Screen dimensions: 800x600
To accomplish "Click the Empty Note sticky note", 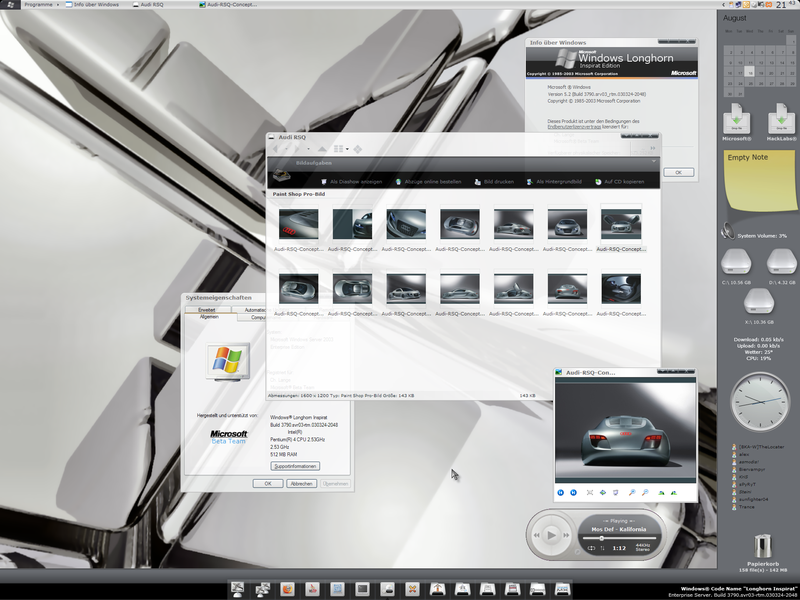I will [755, 180].
